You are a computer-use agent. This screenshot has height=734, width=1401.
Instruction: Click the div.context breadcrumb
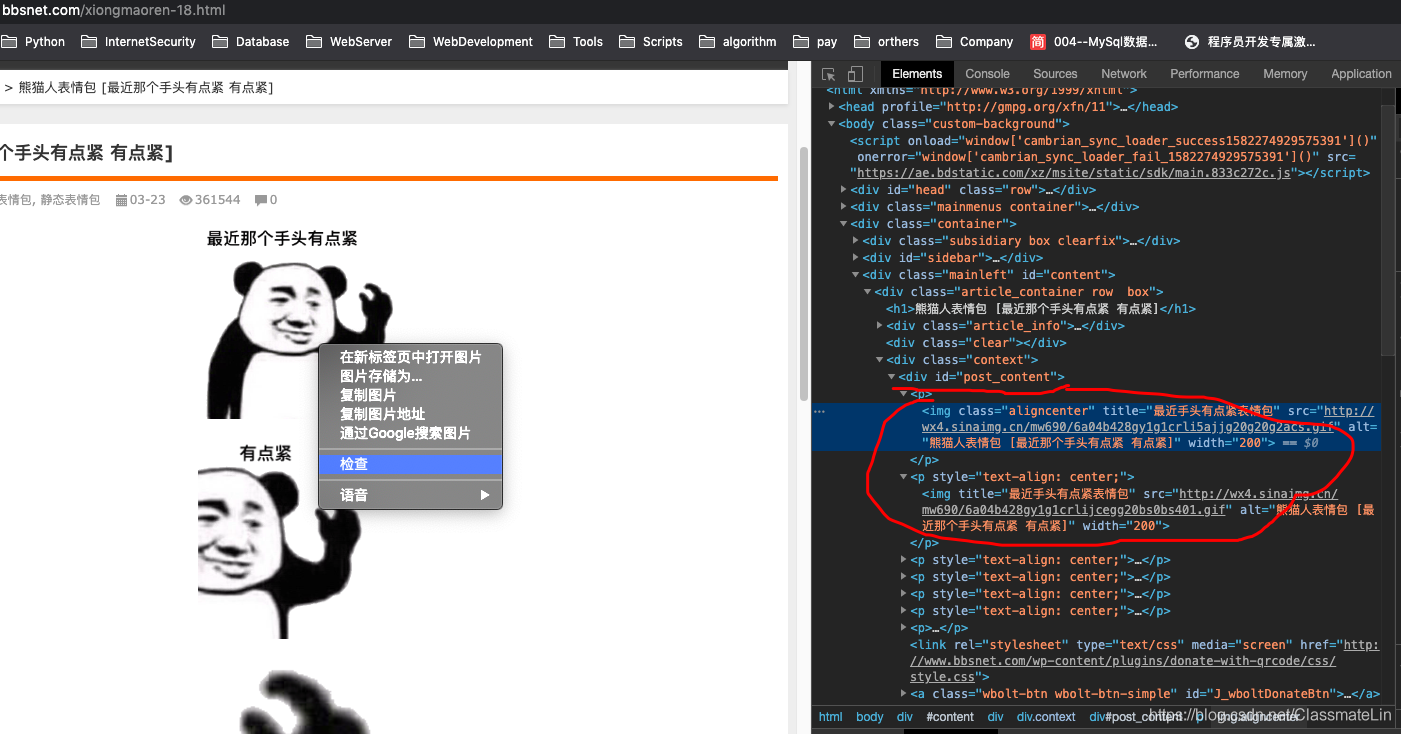click(1045, 717)
